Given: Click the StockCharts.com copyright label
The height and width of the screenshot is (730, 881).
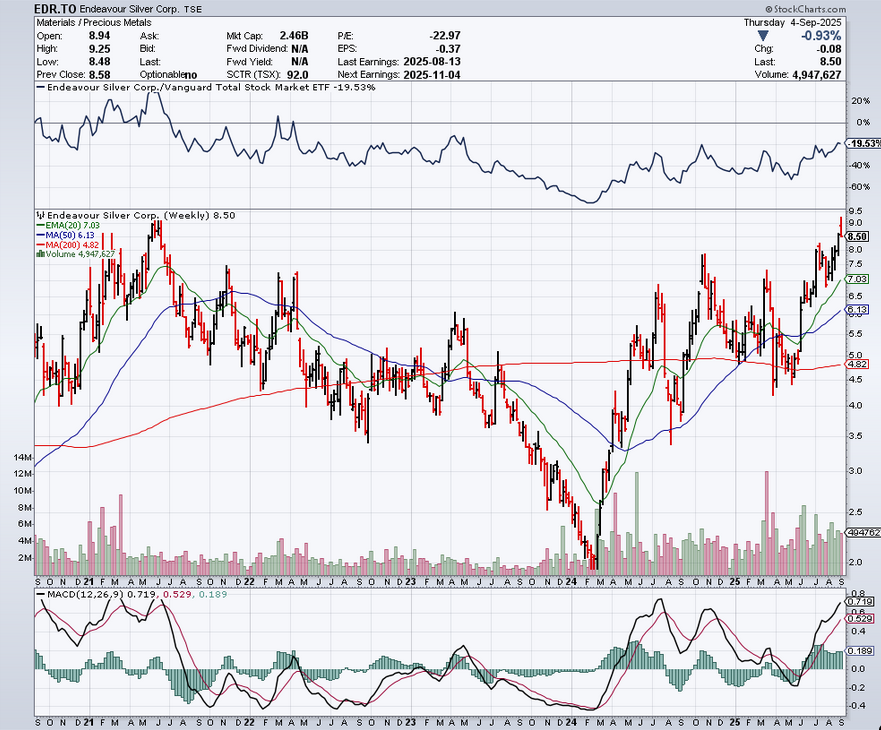Looking at the screenshot, I should [805, 9].
